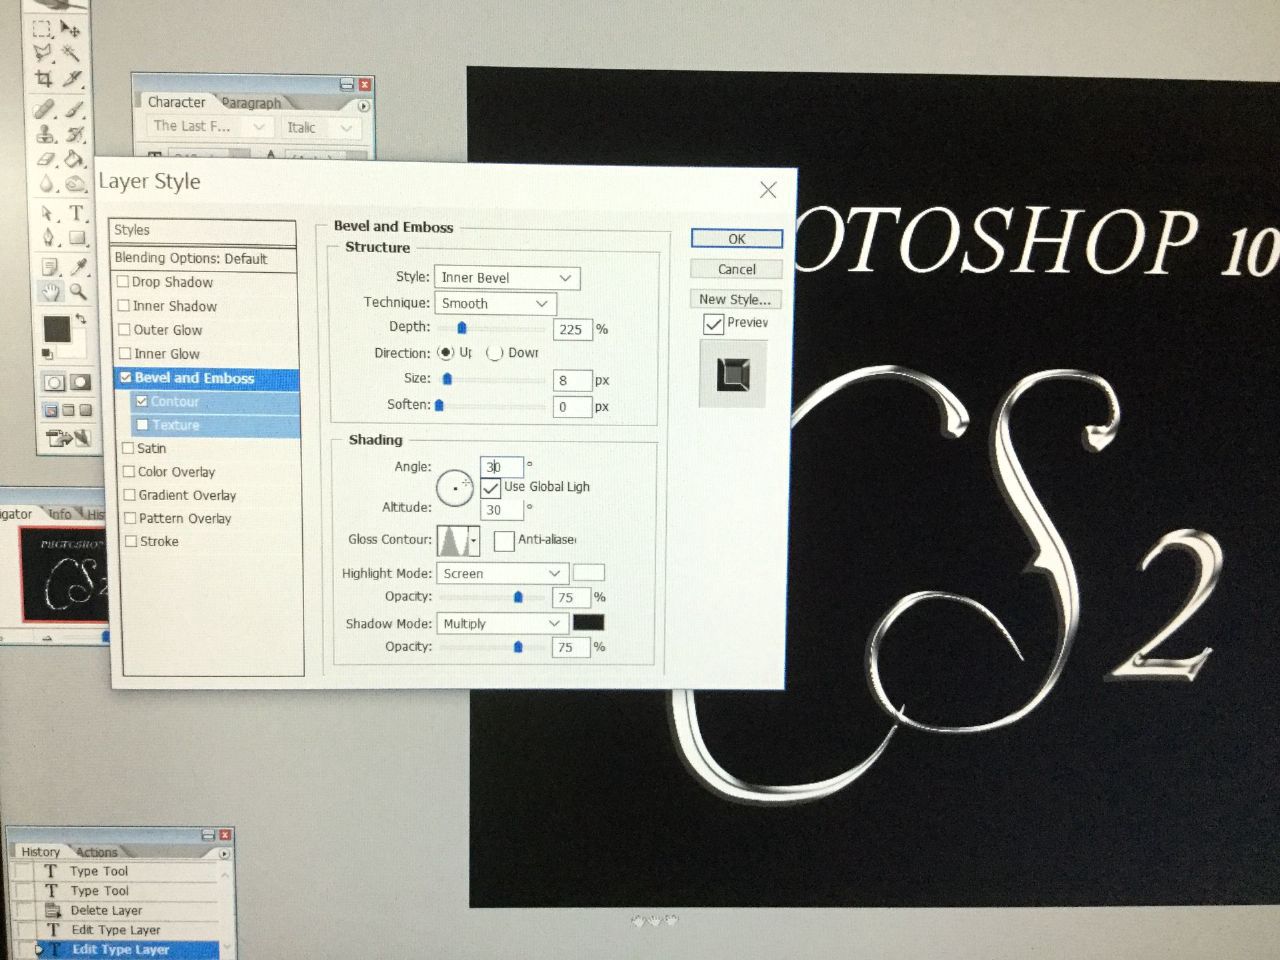Open the Highlight Mode dropdown
Viewport: 1280px width, 960px height.
pyautogui.click(x=503, y=574)
